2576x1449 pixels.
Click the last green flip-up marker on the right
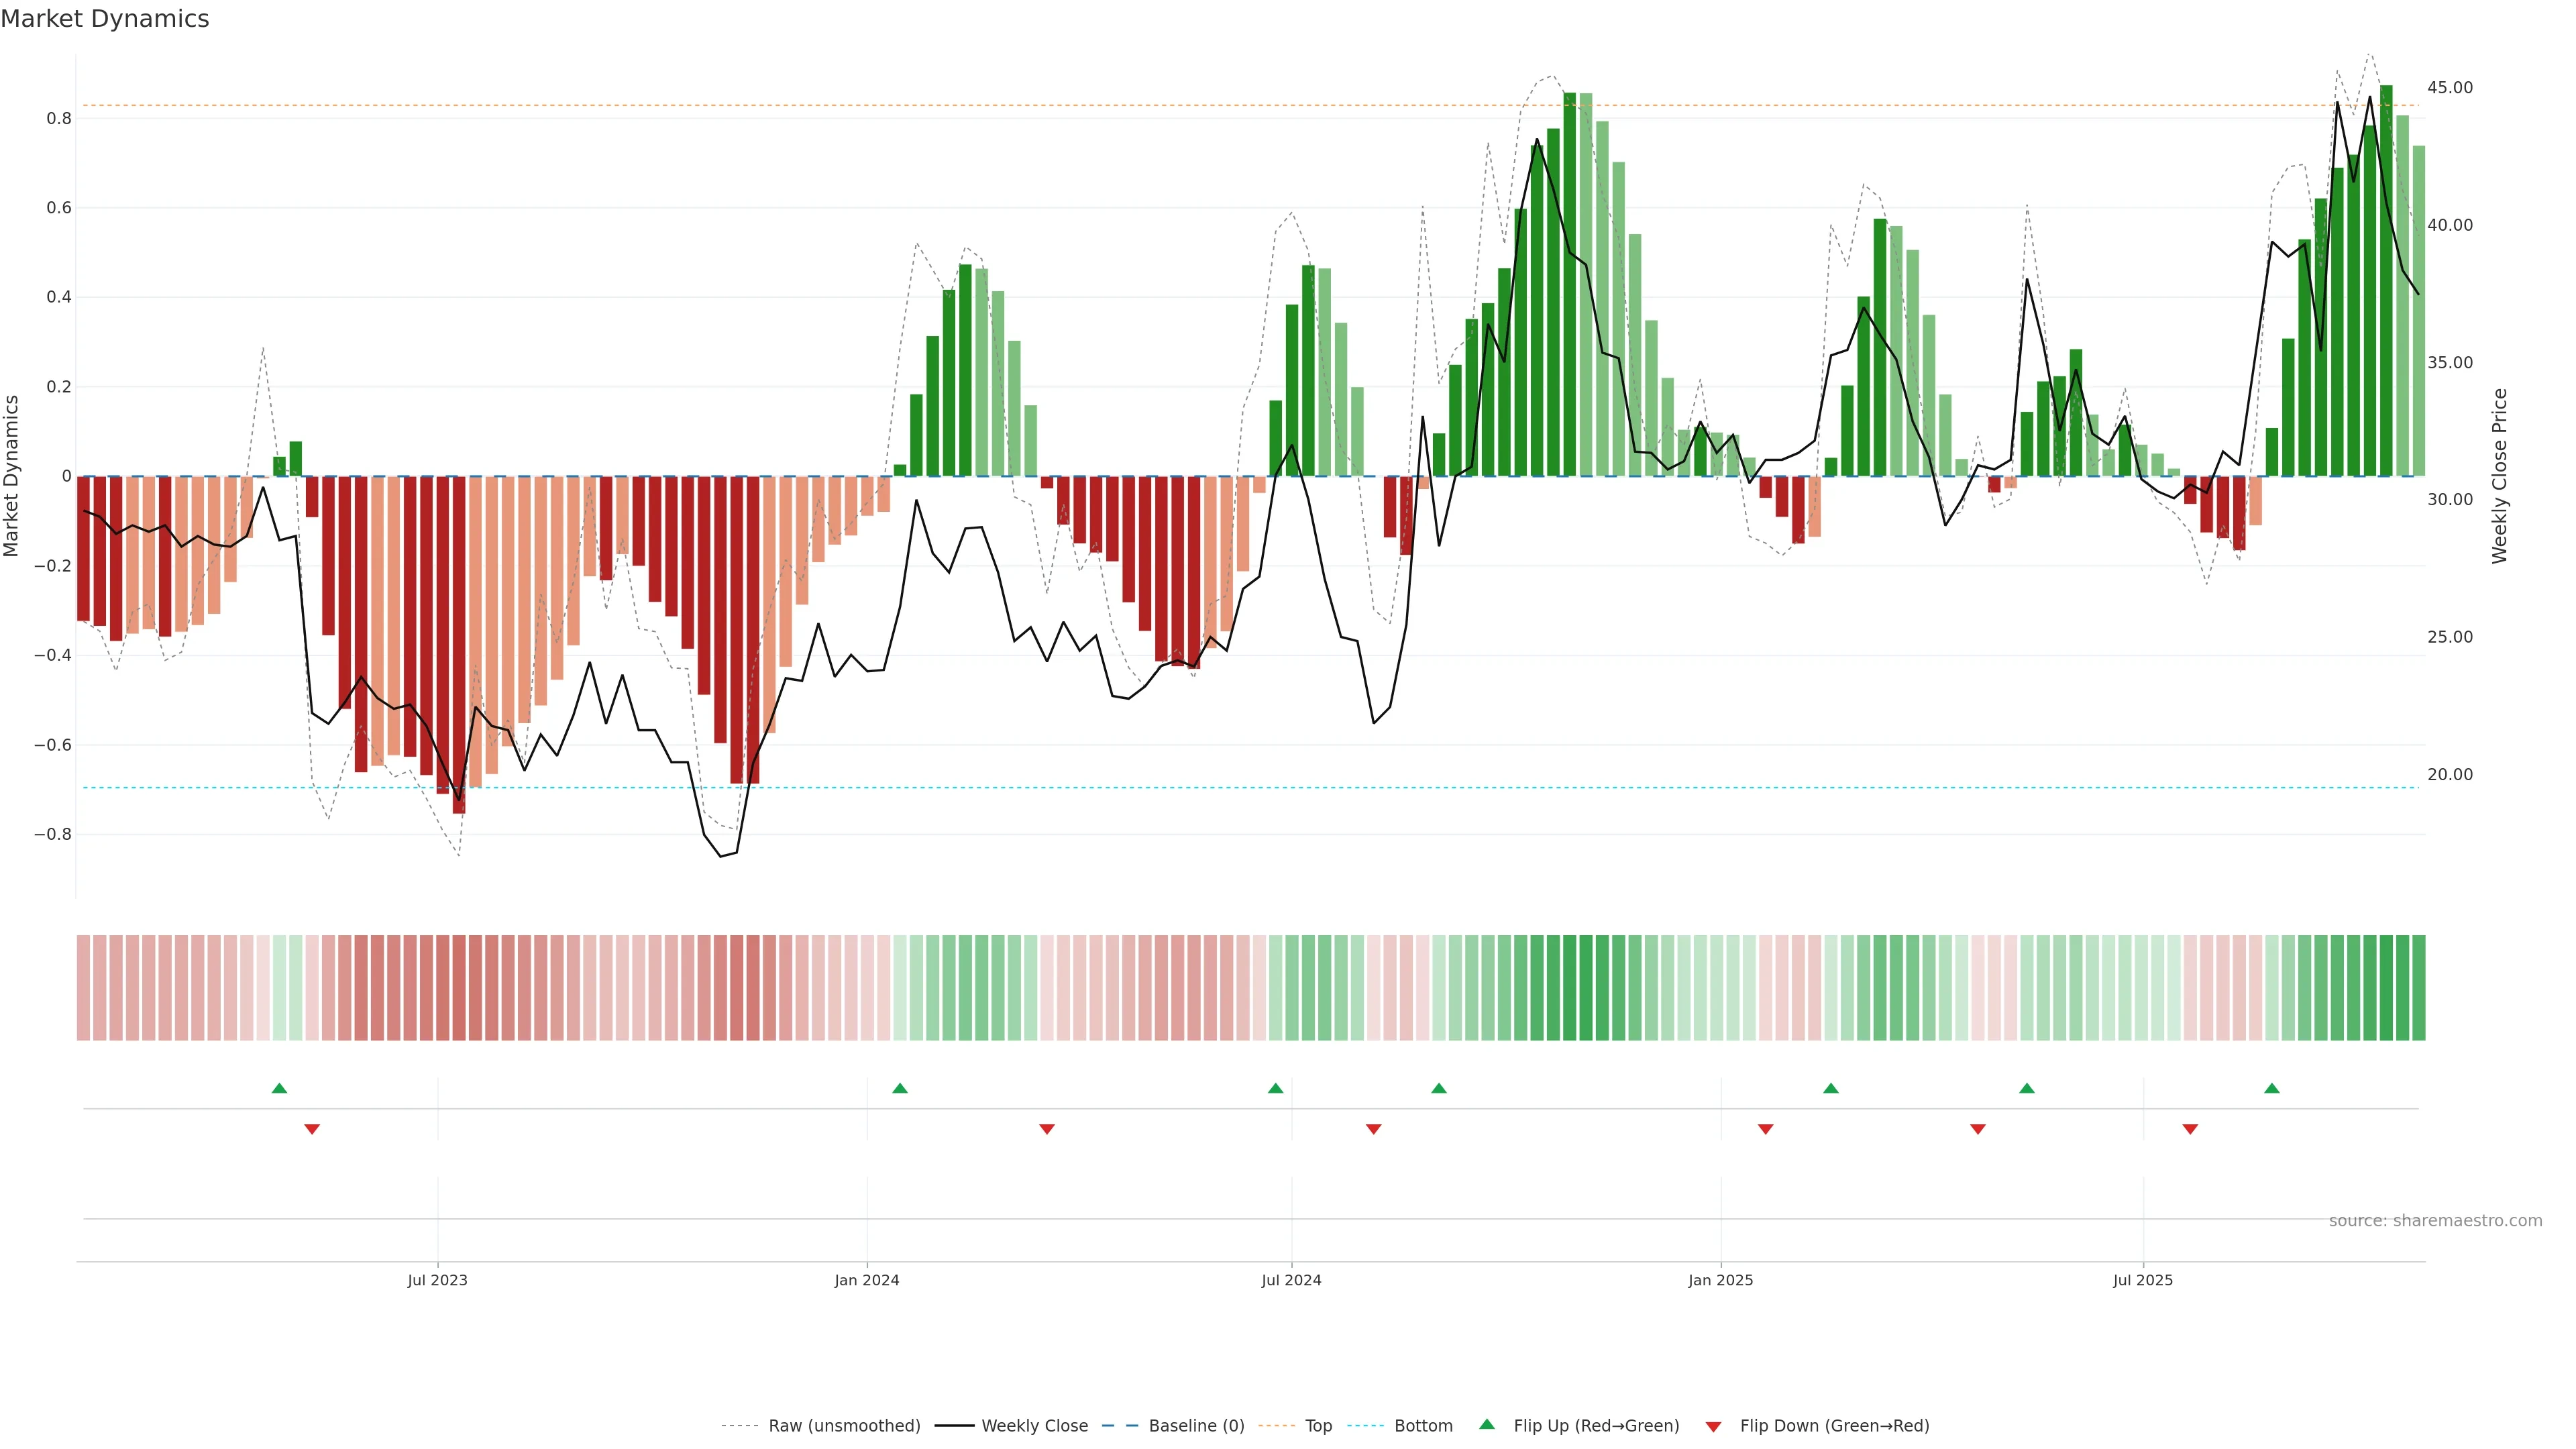(2272, 1088)
